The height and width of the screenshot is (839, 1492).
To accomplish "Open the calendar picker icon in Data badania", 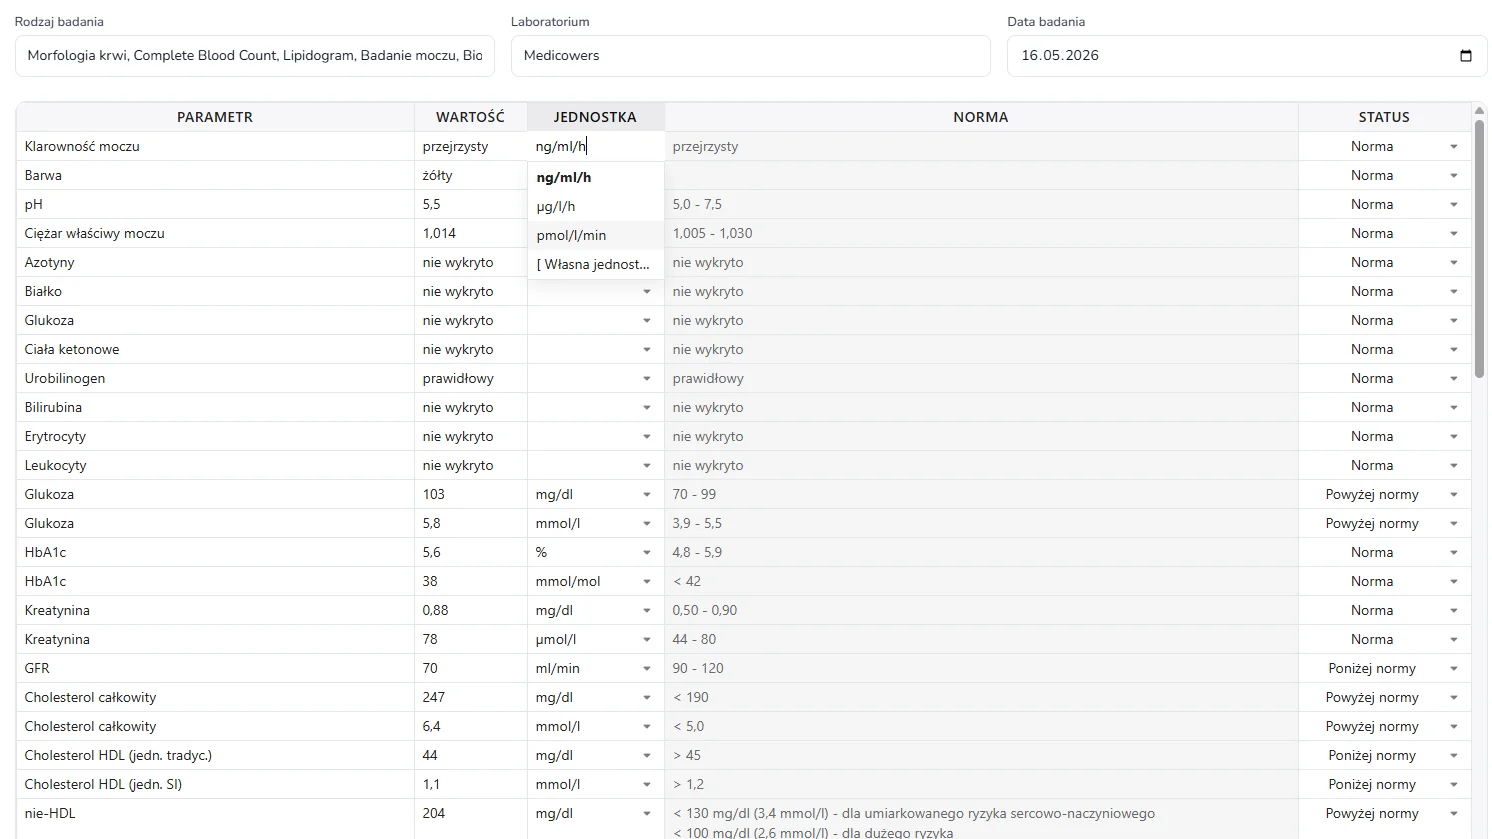I will coord(1466,56).
